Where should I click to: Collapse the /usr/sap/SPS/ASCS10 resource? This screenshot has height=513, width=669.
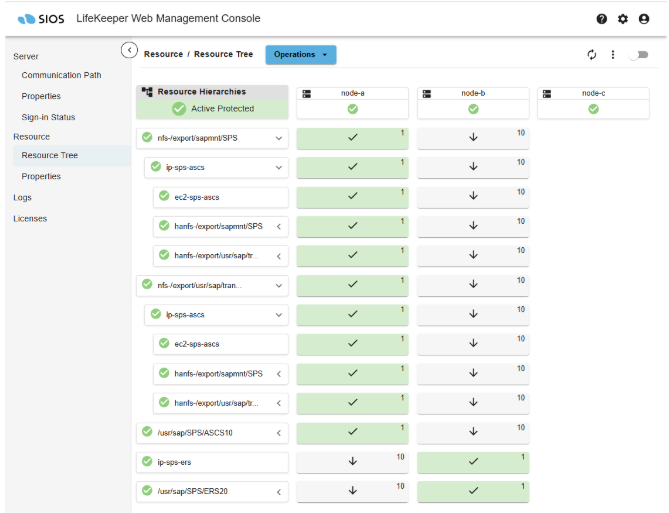tap(279, 433)
